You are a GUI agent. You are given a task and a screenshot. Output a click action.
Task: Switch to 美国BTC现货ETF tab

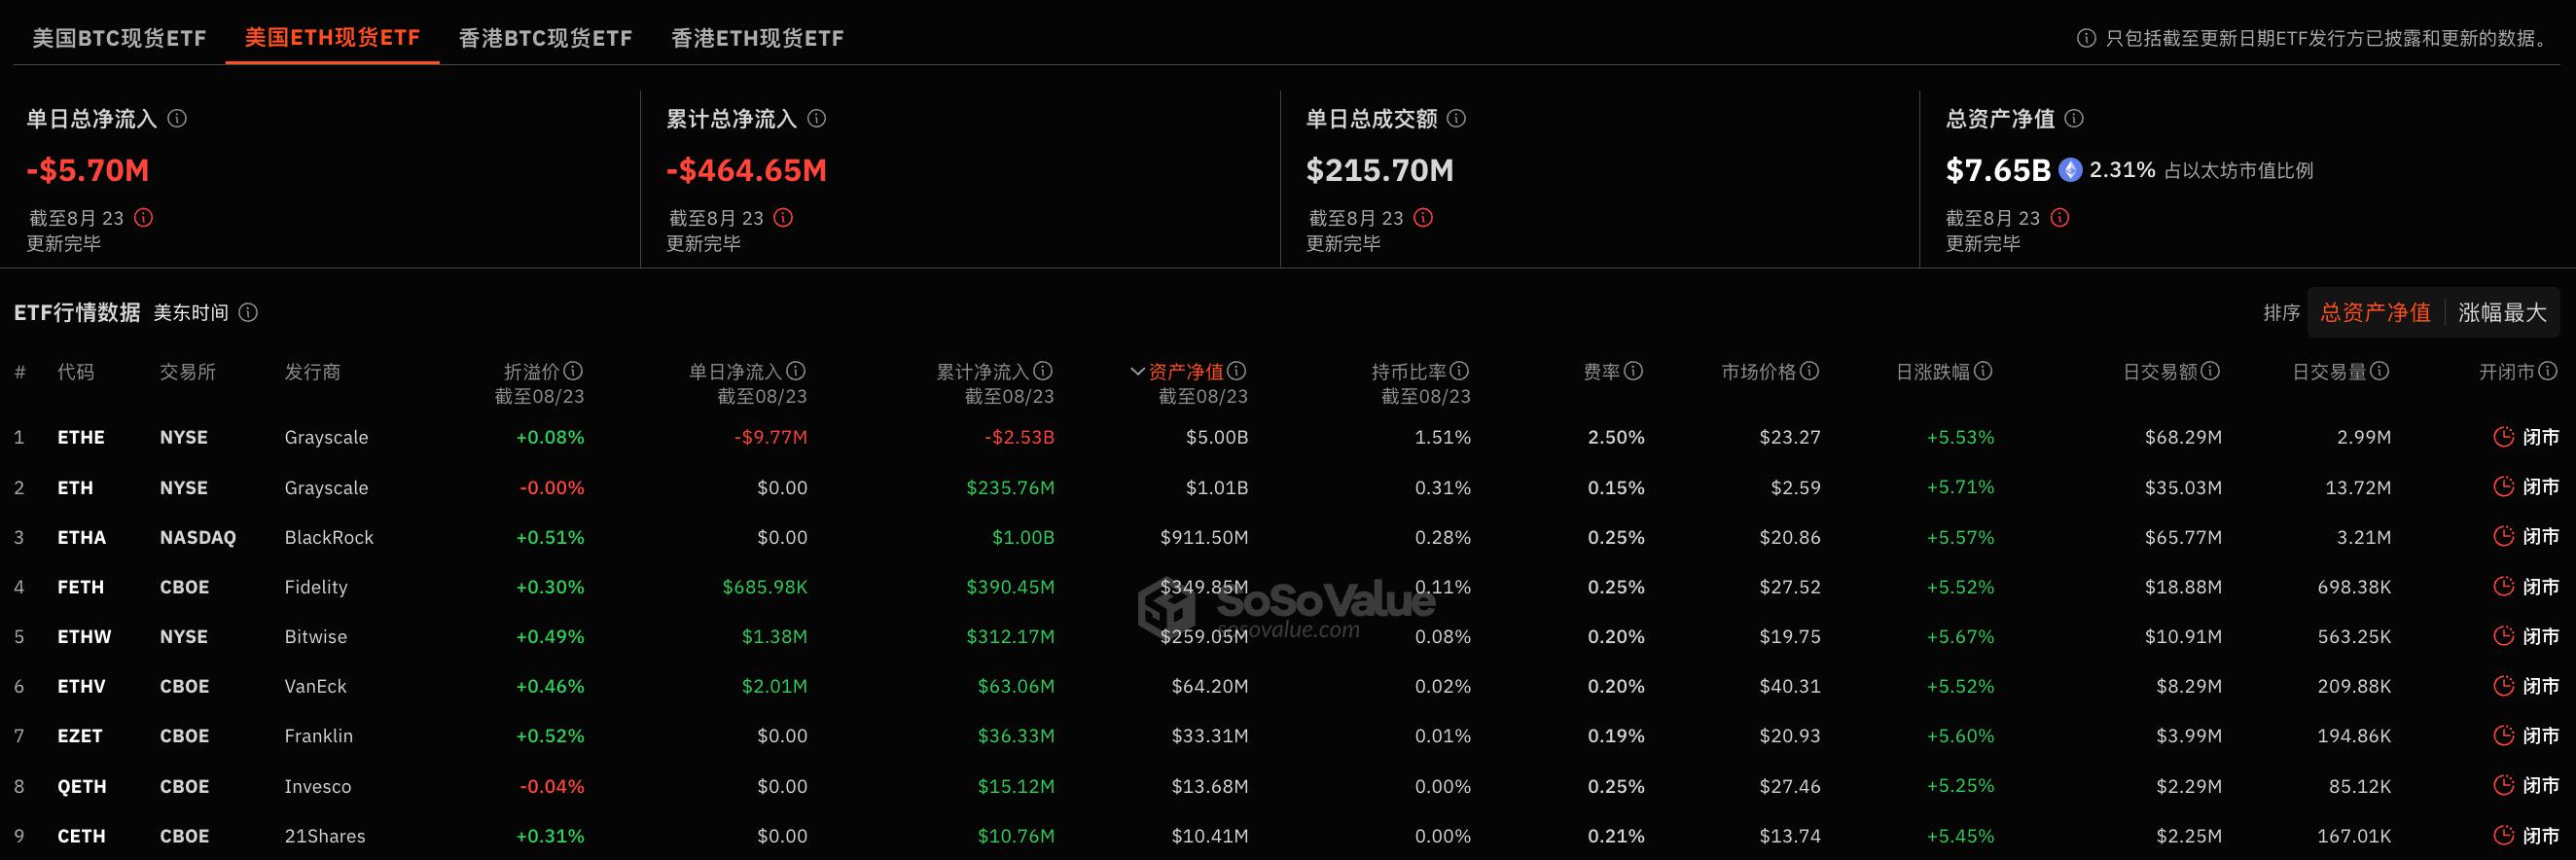pos(119,38)
